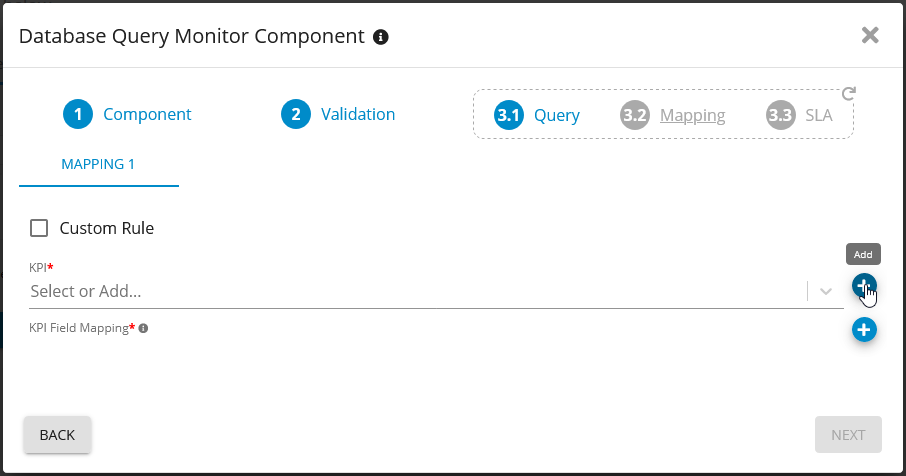Close the Database Query Monitor dialog
This screenshot has width=906, height=476.
click(870, 36)
